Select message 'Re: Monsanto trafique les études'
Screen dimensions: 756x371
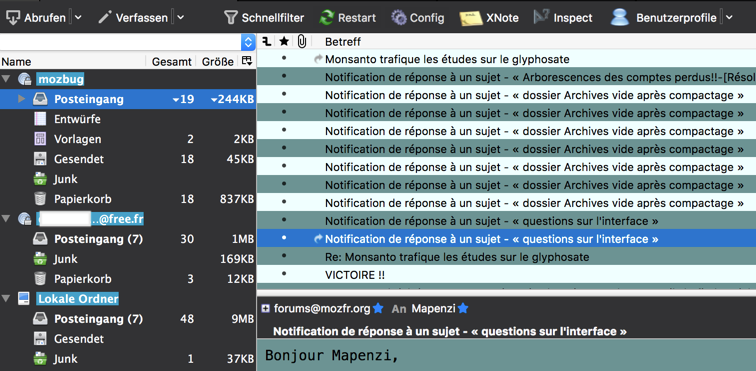coord(506,257)
